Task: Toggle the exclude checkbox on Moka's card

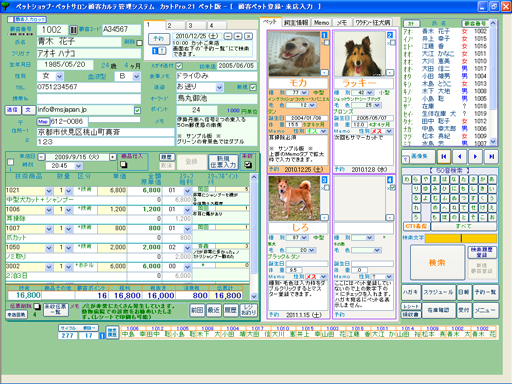Action: click(327, 43)
